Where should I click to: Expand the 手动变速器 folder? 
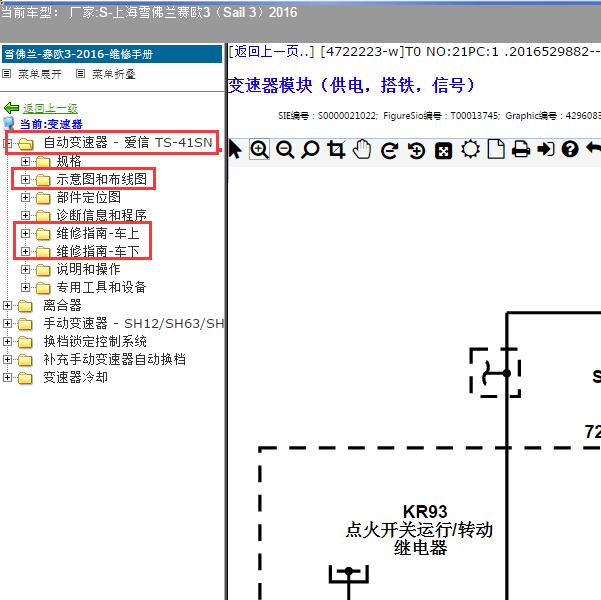pos(7,324)
